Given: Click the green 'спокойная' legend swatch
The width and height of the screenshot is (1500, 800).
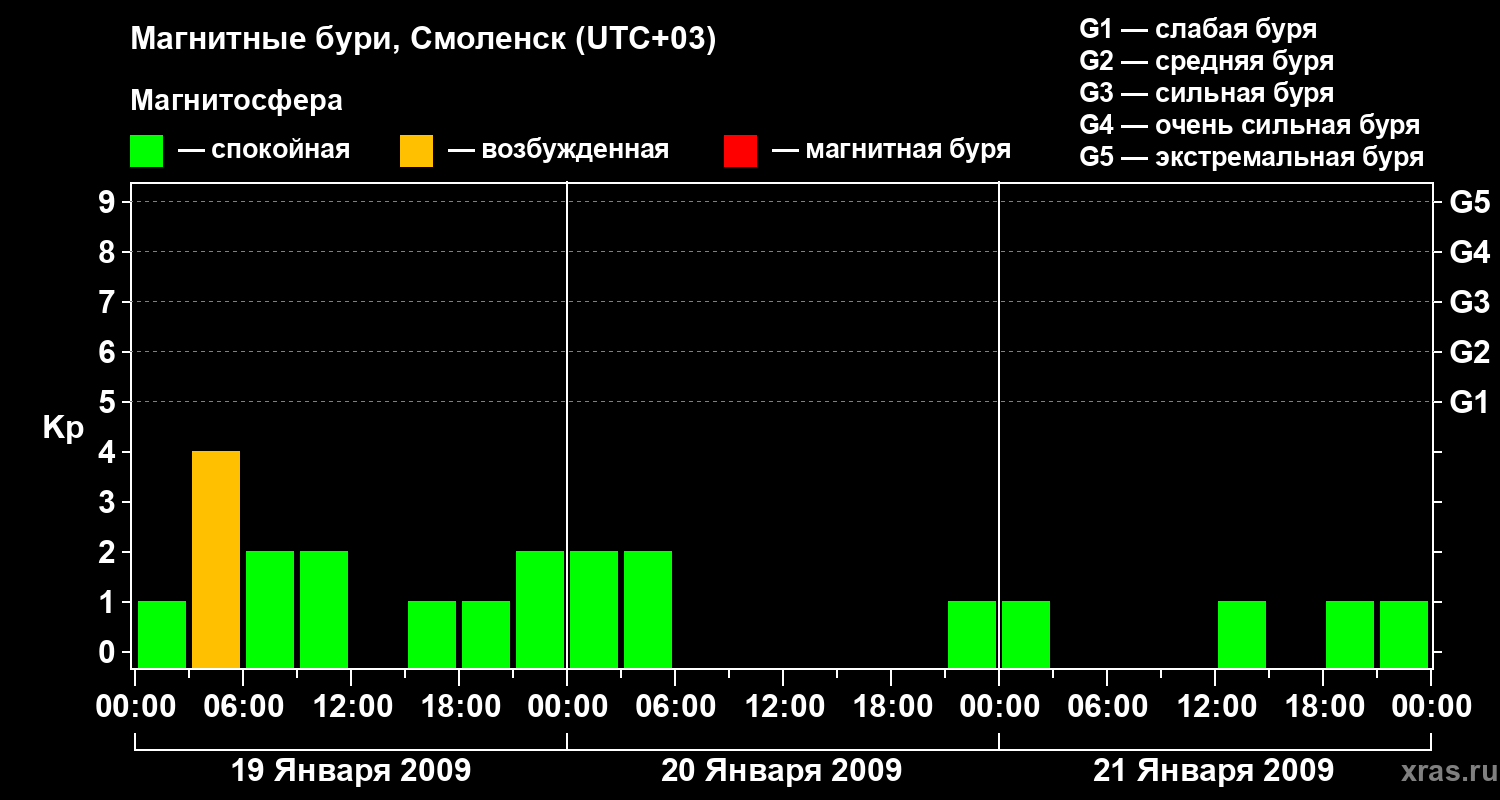Looking at the screenshot, I should [x=146, y=150].
